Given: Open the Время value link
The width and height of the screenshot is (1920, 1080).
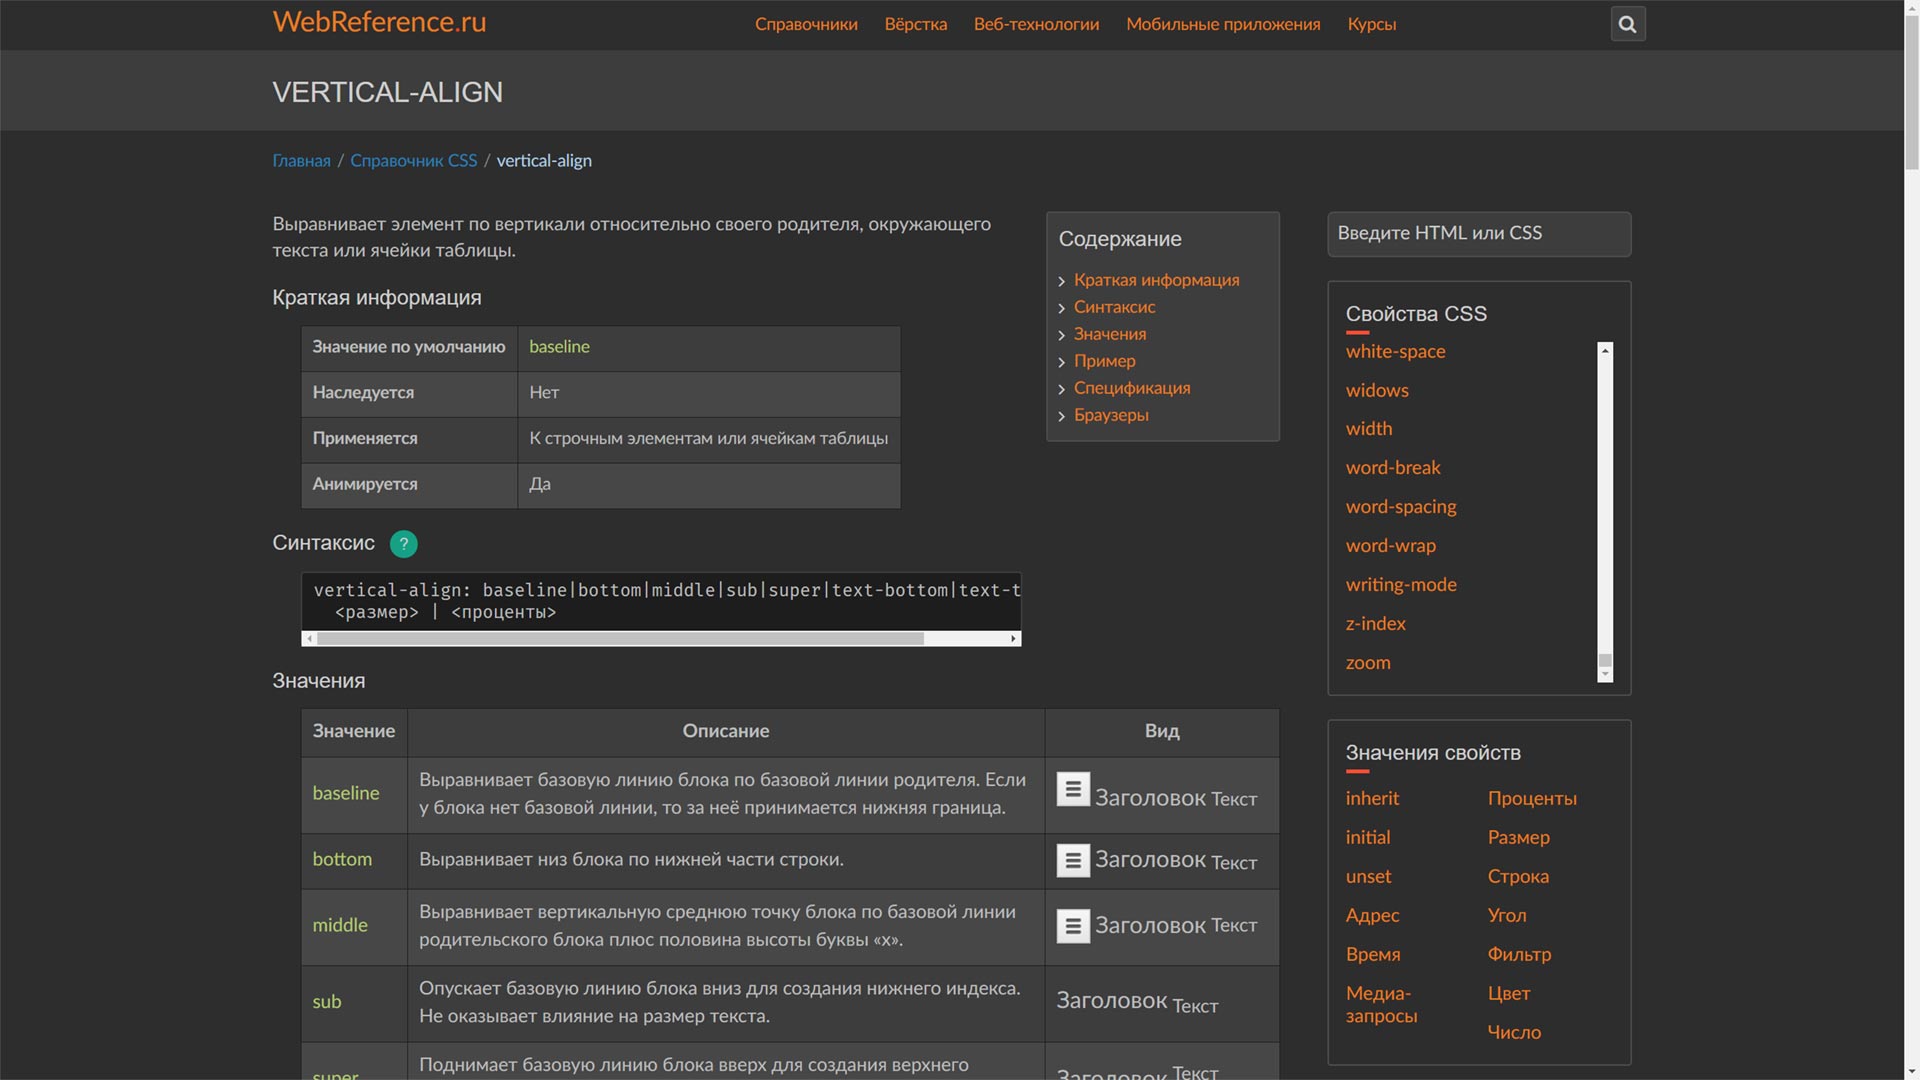Looking at the screenshot, I should point(1373,955).
